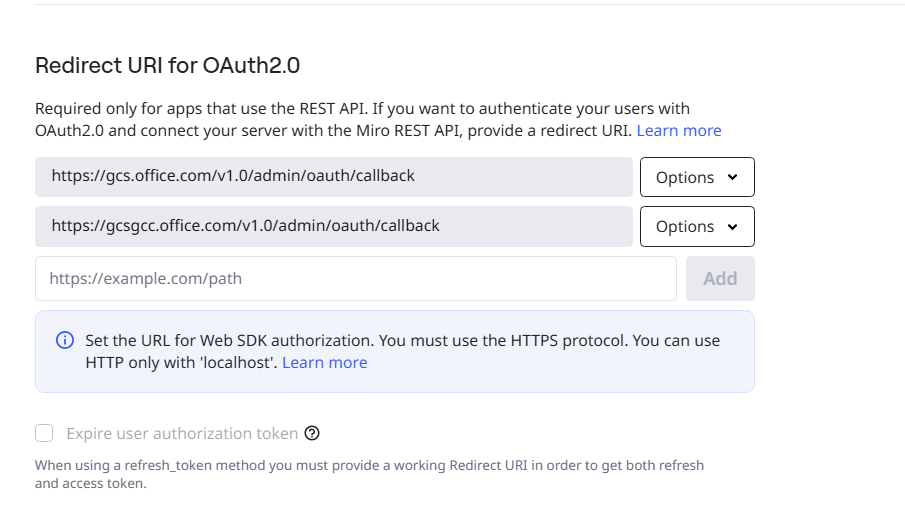
Task: Click the Add button
Action: click(720, 279)
